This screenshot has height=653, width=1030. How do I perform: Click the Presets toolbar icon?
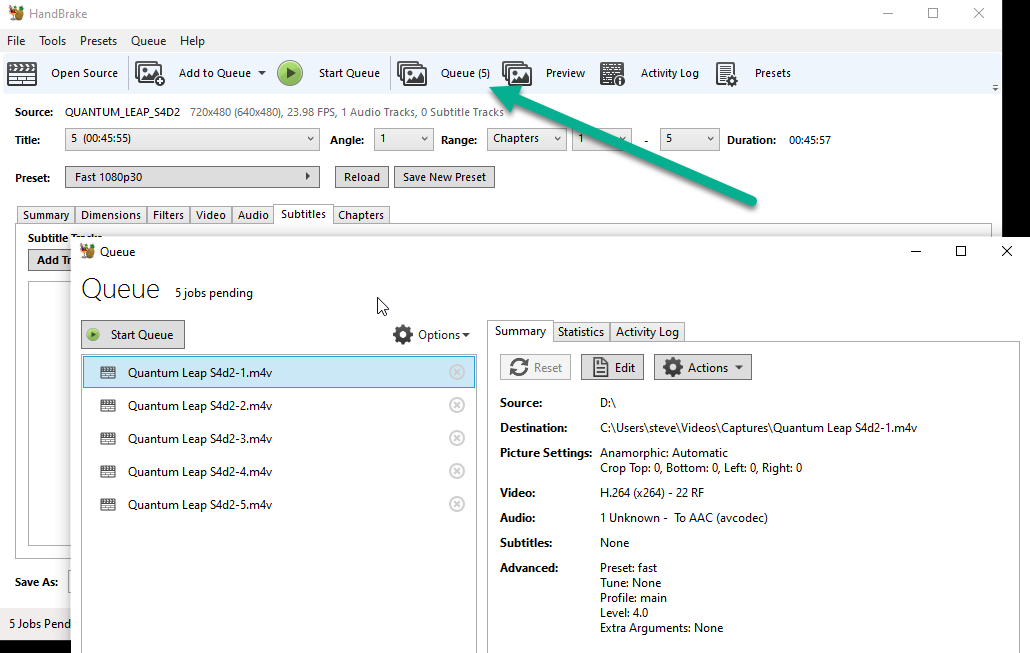click(x=727, y=74)
